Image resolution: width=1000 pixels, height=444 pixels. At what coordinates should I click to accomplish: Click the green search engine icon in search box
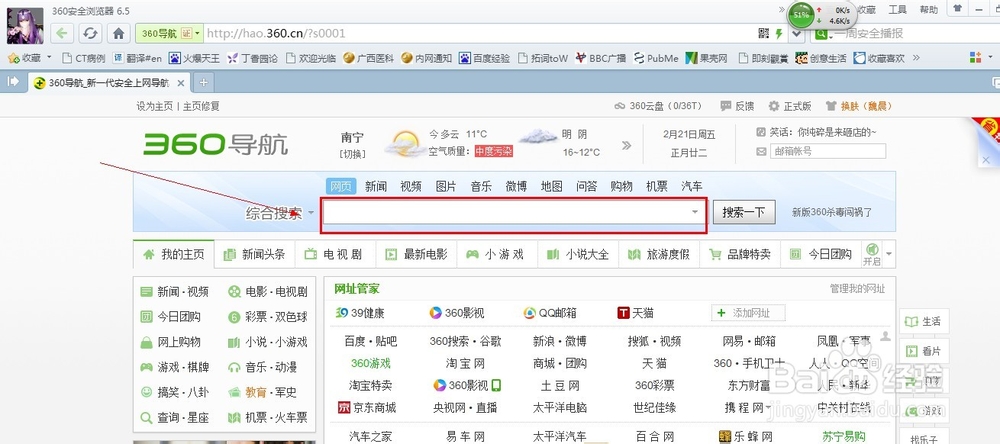pos(820,34)
